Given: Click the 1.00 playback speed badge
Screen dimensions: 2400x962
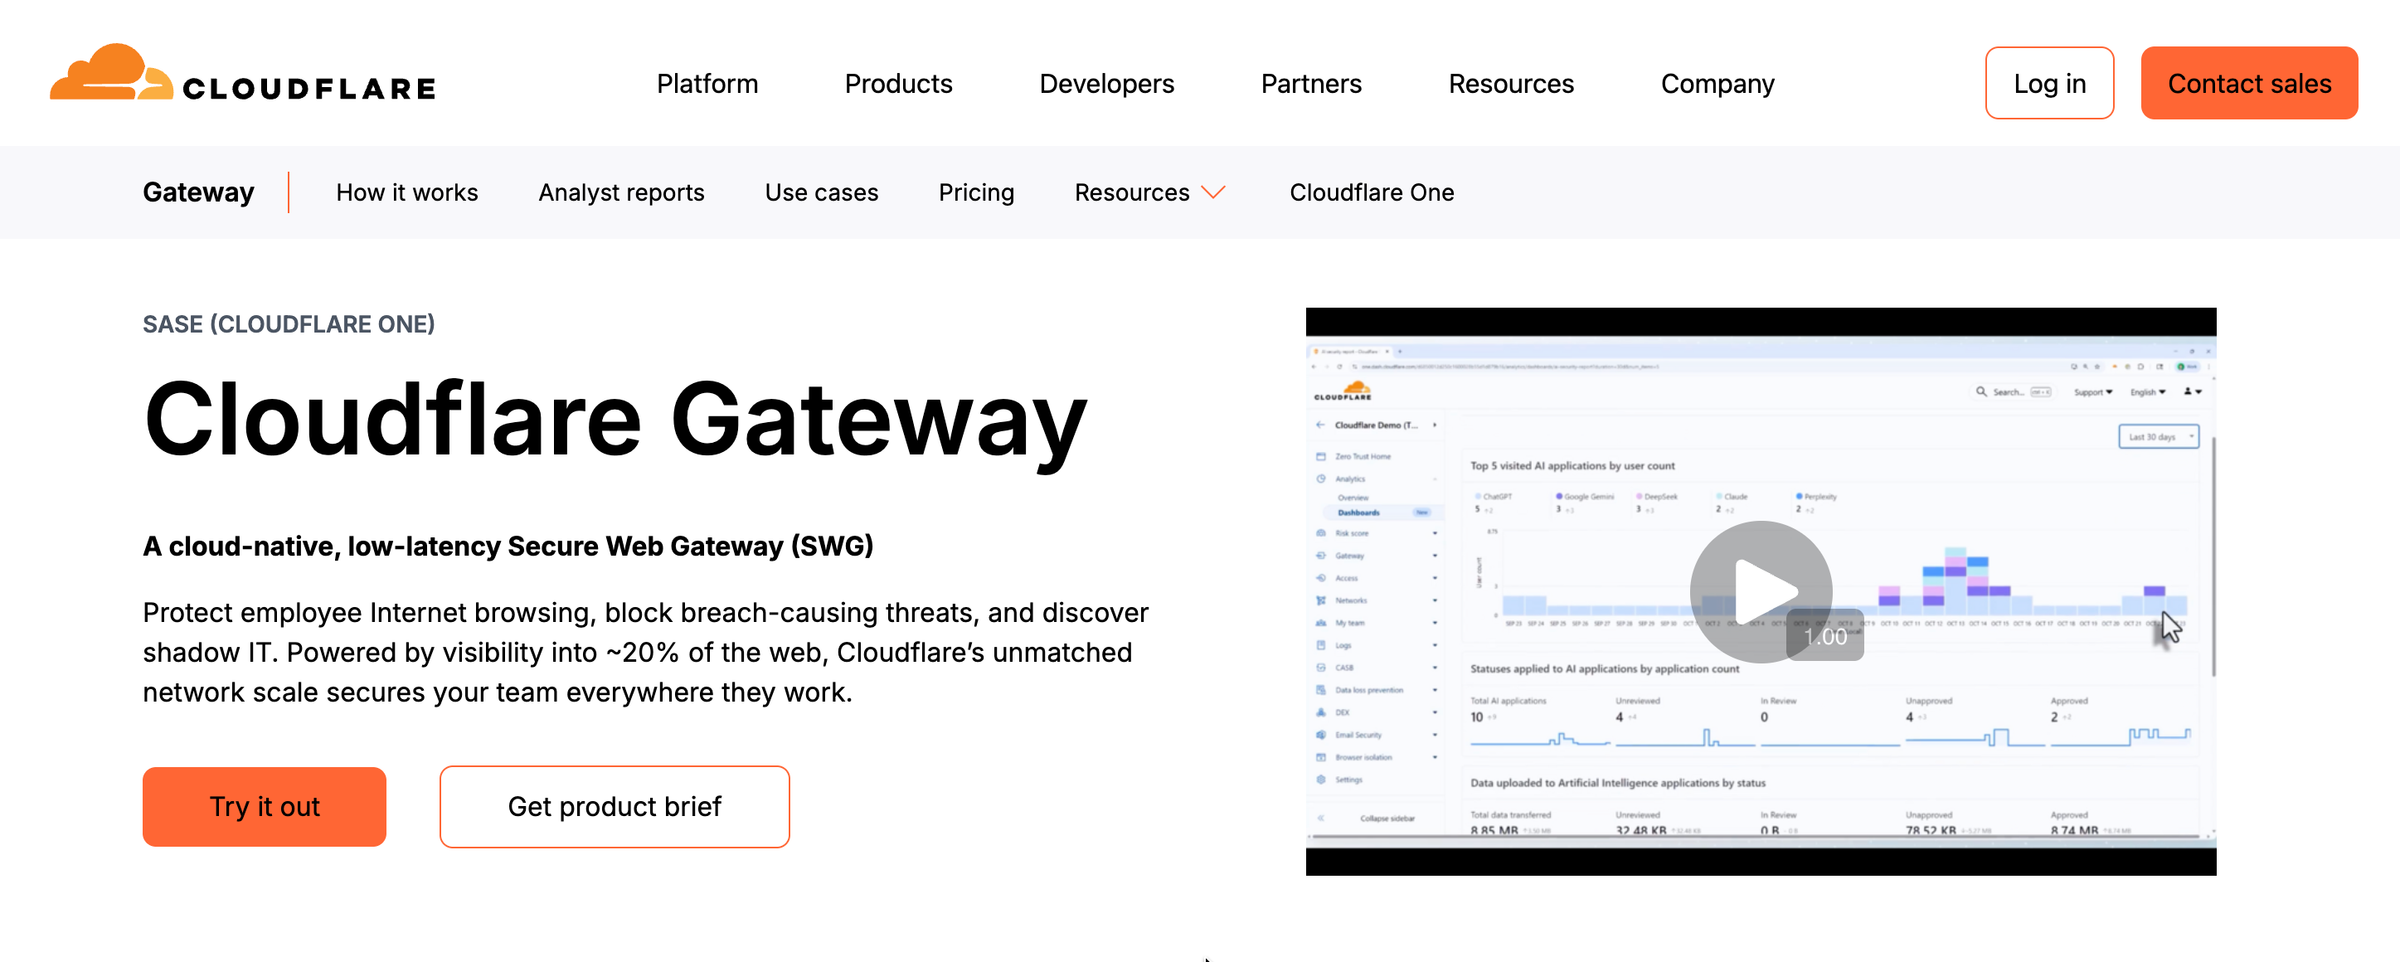Looking at the screenshot, I should (1825, 636).
